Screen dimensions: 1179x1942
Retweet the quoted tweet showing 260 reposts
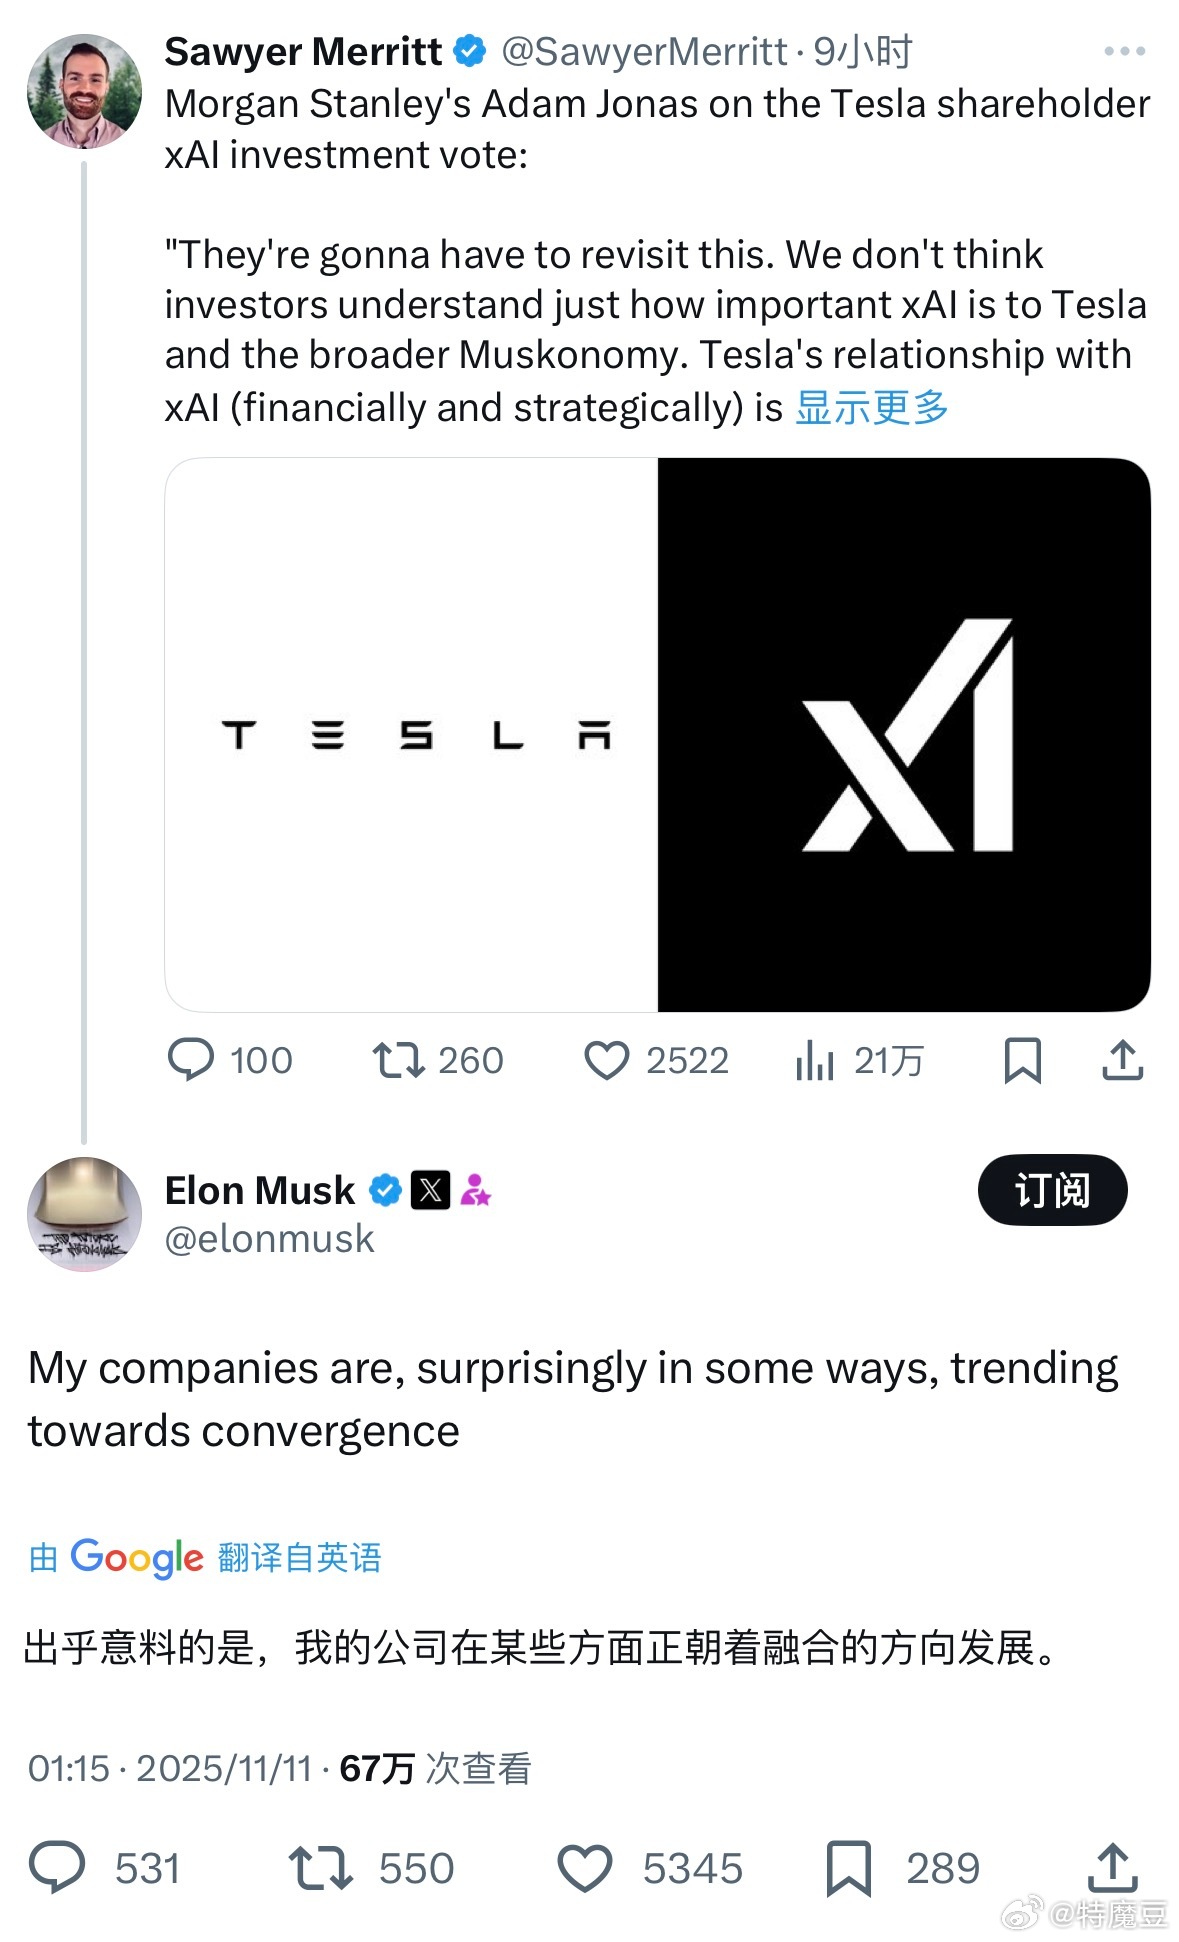pyautogui.click(x=399, y=1060)
